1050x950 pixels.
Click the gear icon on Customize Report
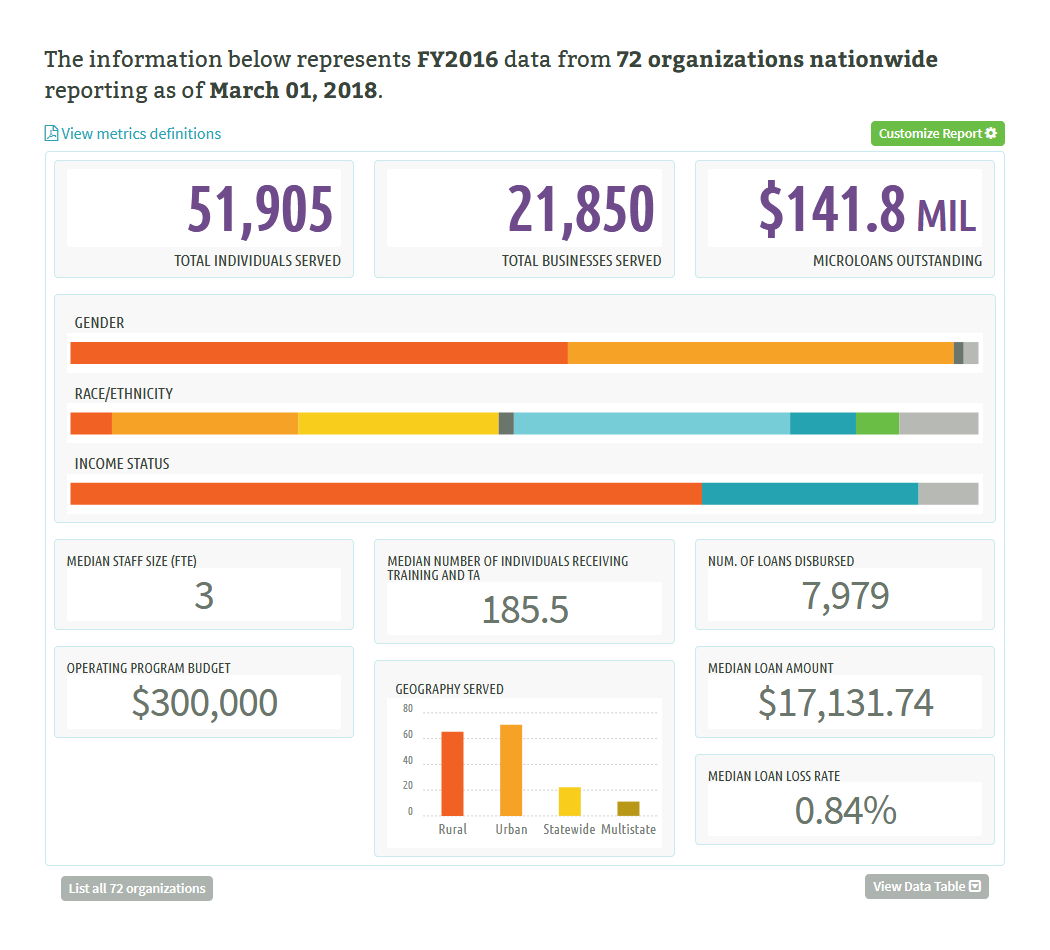(x=991, y=134)
